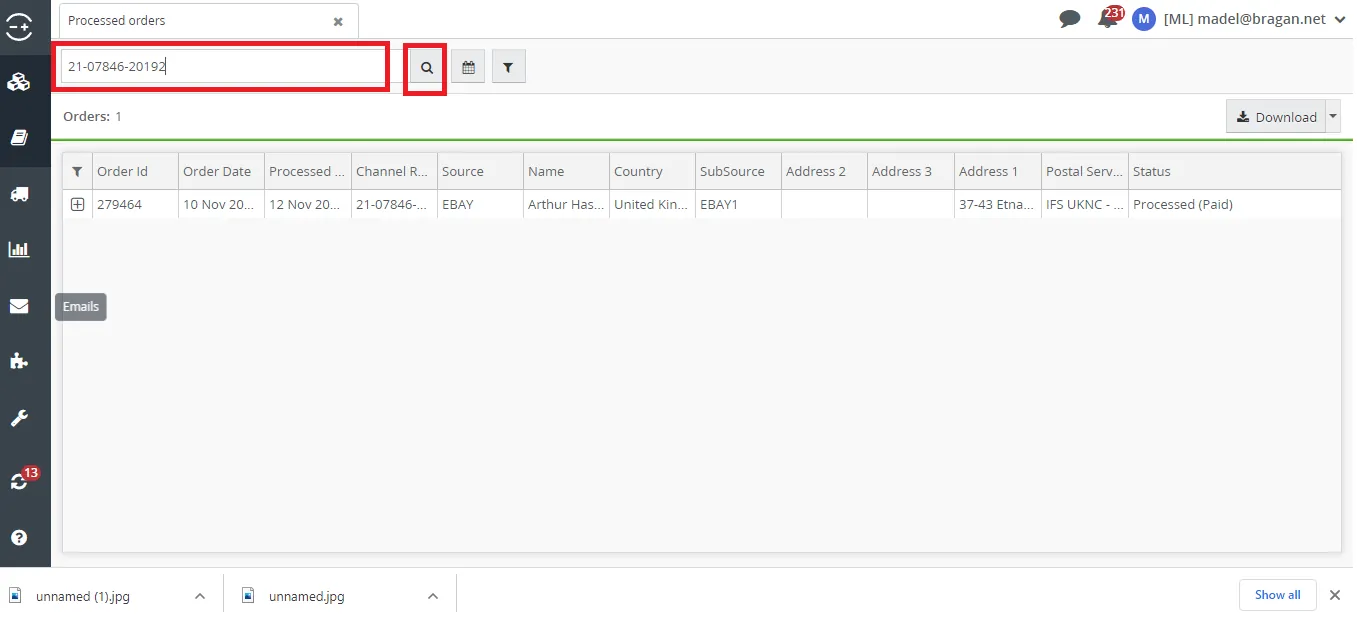
Task: Sort by the SubSource column header
Action: point(738,171)
